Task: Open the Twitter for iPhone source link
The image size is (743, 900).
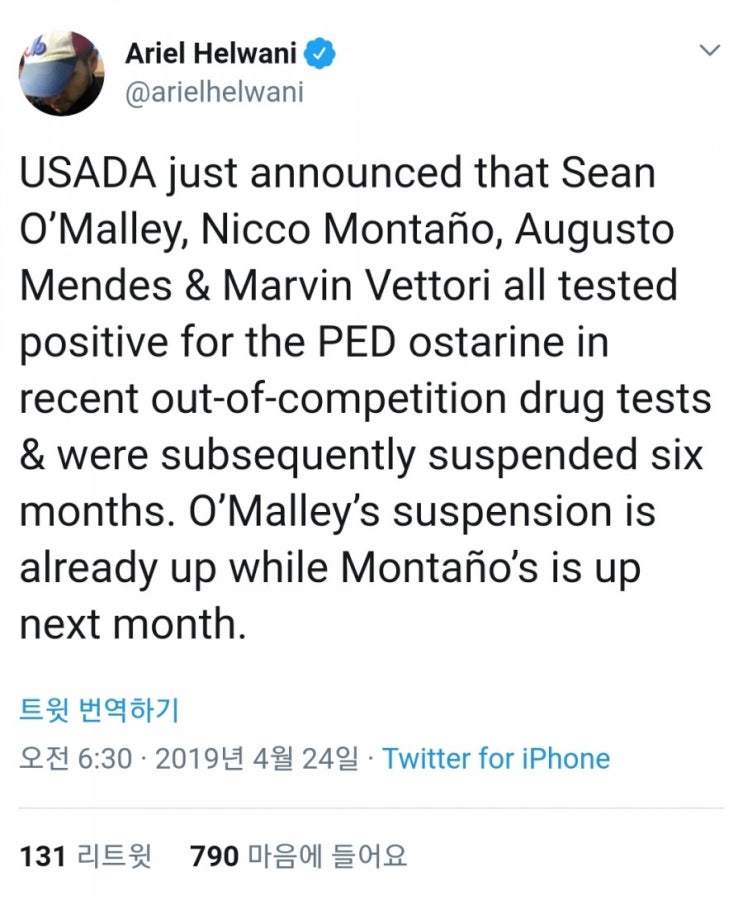Action: [496, 758]
